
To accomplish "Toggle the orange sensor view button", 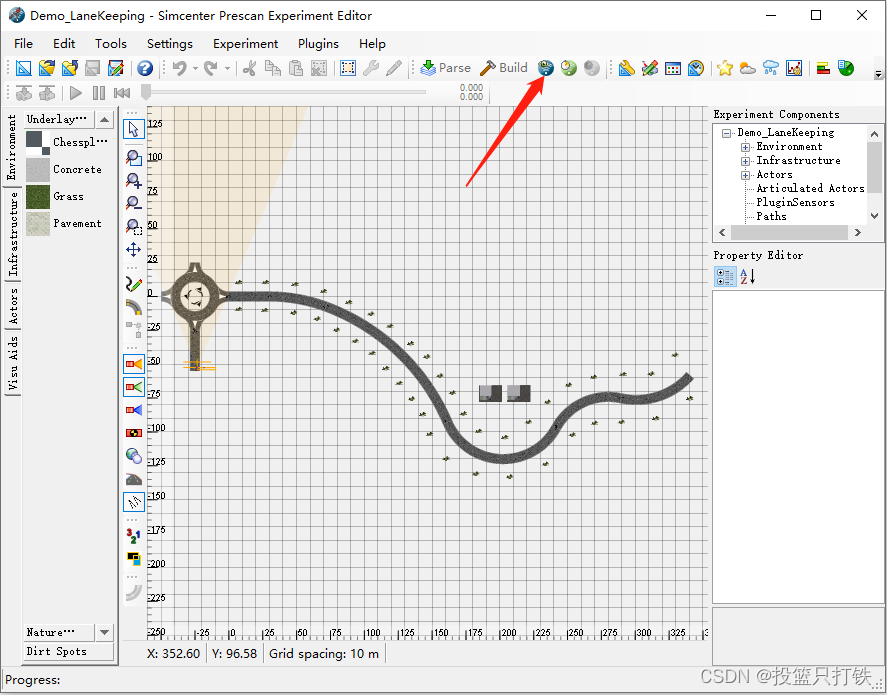I will pyautogui.click(x=134, y=364).
